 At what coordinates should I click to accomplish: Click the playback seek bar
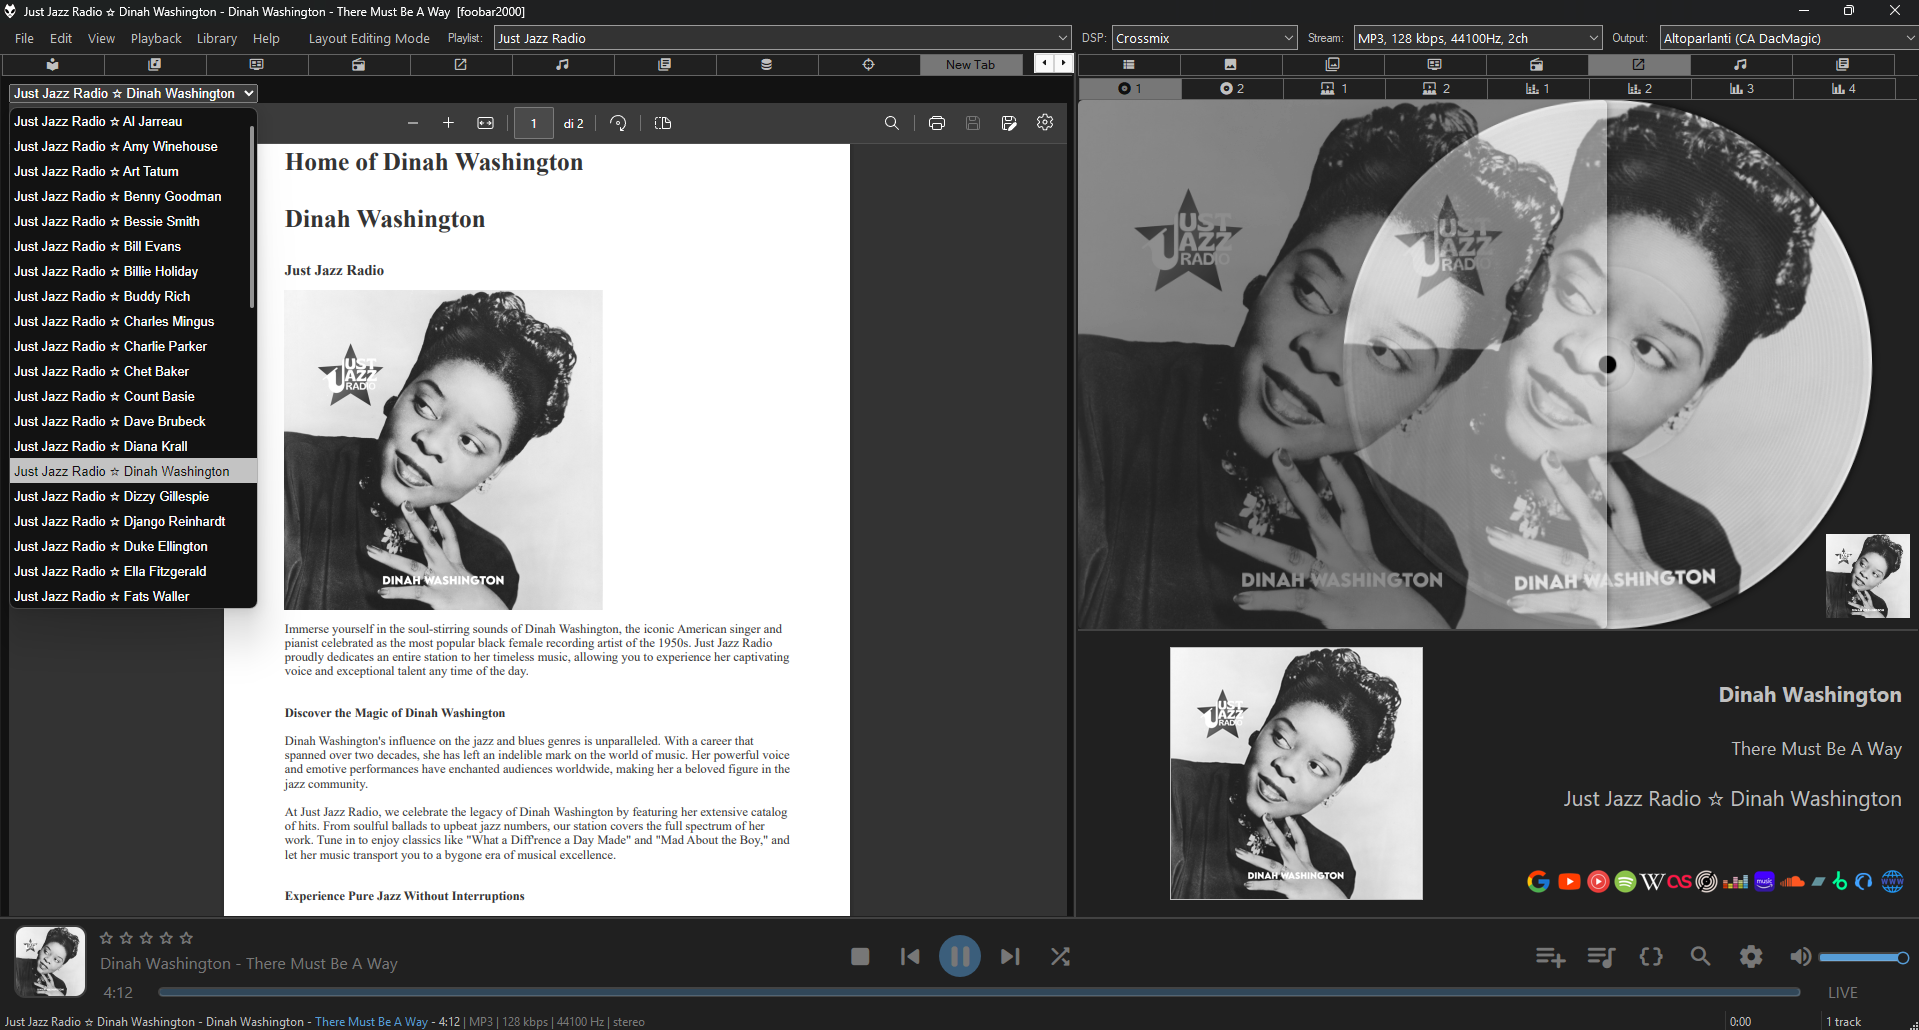pos(979,992)
